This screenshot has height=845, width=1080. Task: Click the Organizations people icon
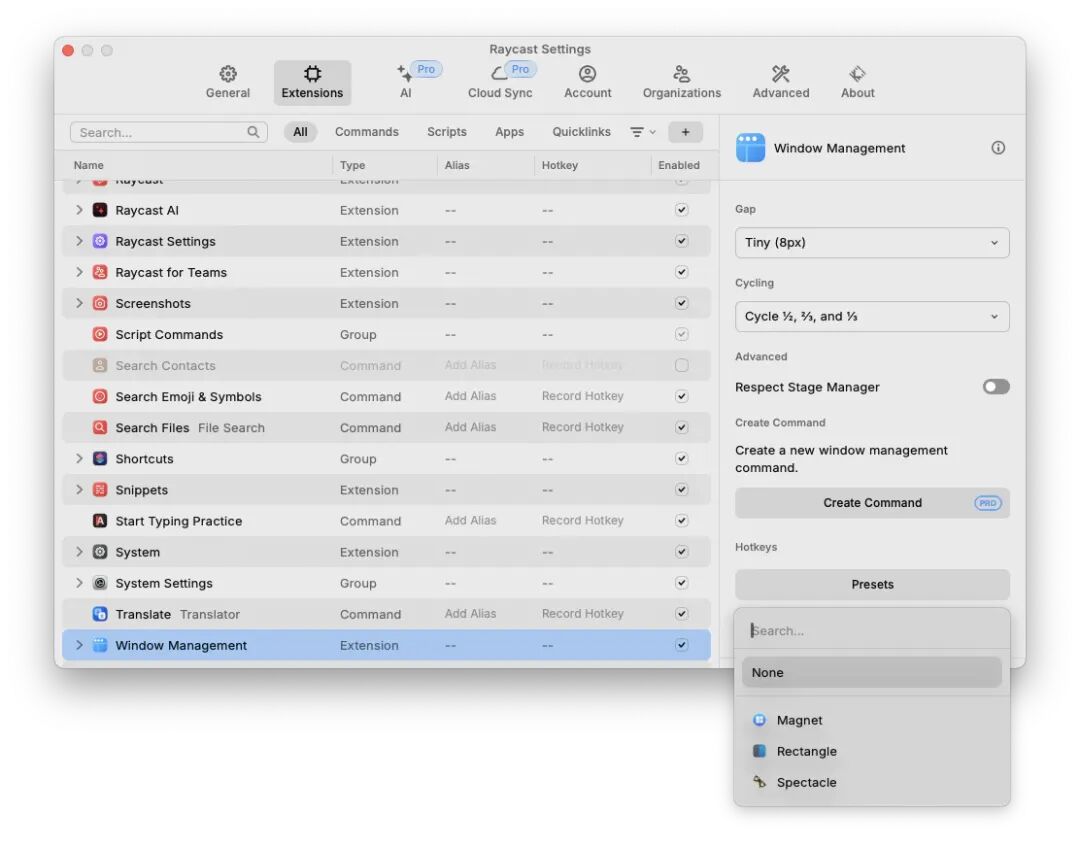681,73
